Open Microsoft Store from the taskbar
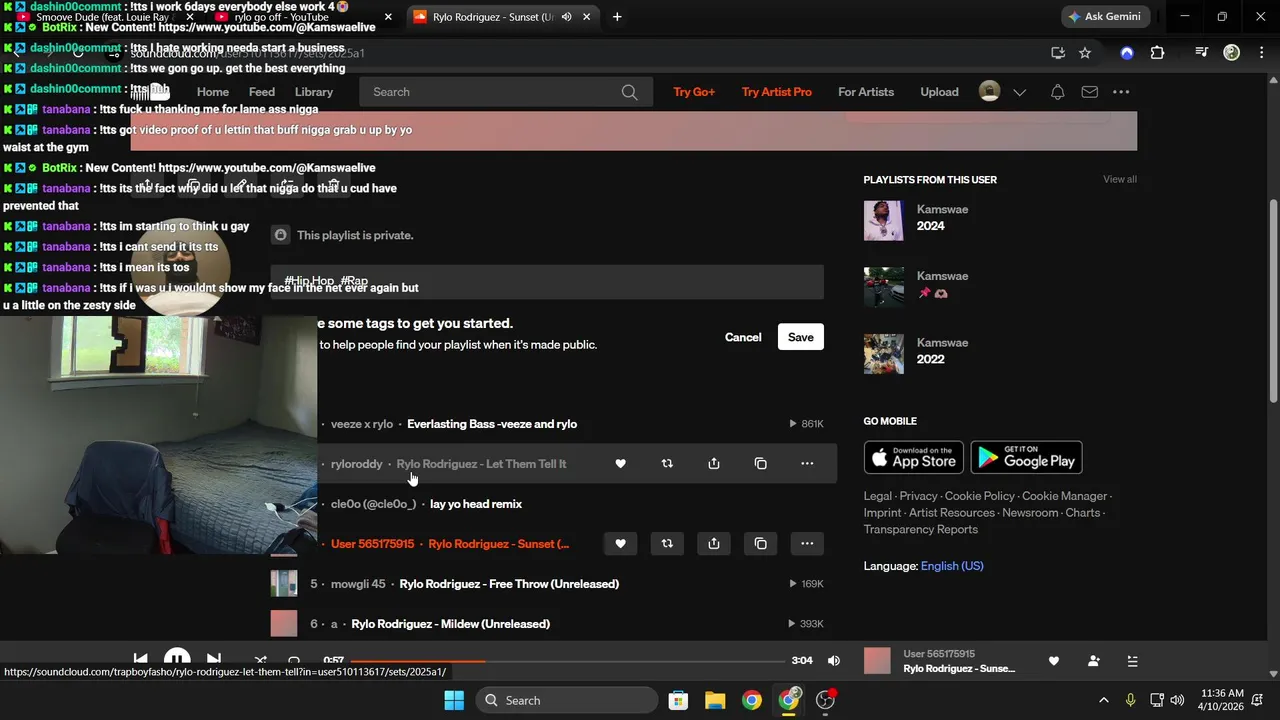The image size is (1280, 720). (678, 700)
